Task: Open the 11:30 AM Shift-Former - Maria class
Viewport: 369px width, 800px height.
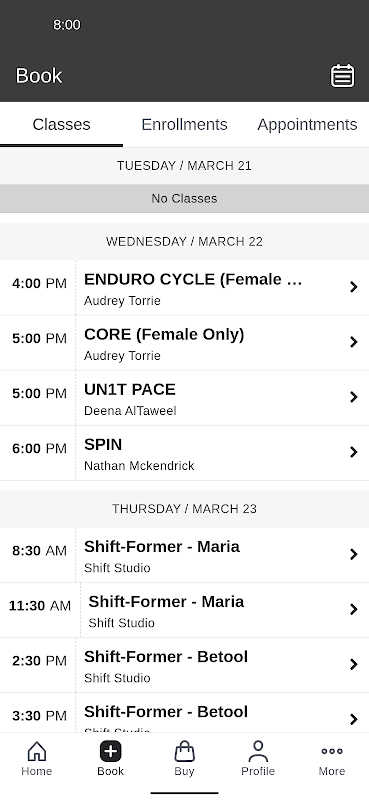Action: 184,610
